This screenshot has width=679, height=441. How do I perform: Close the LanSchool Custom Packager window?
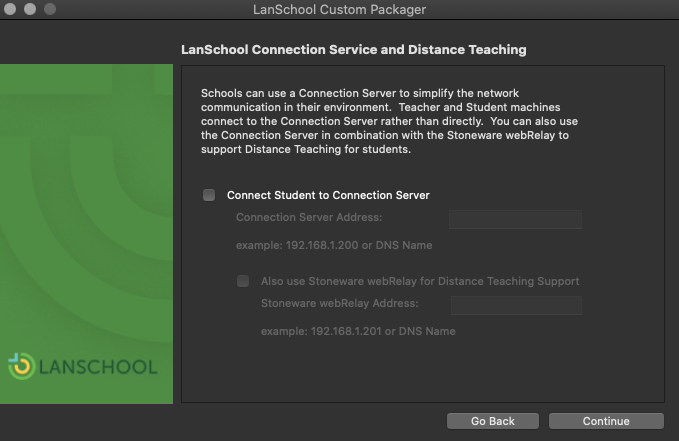[x=10, y=9]
